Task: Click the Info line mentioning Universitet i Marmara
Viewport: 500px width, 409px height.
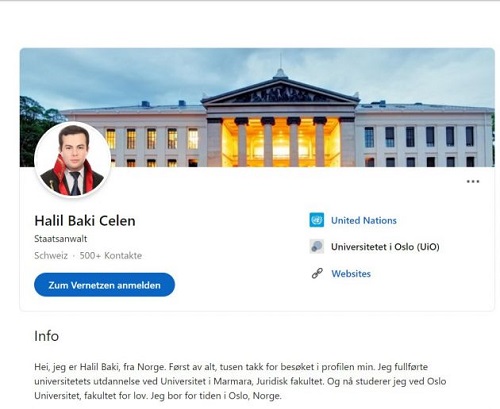Action: [240, 381]
